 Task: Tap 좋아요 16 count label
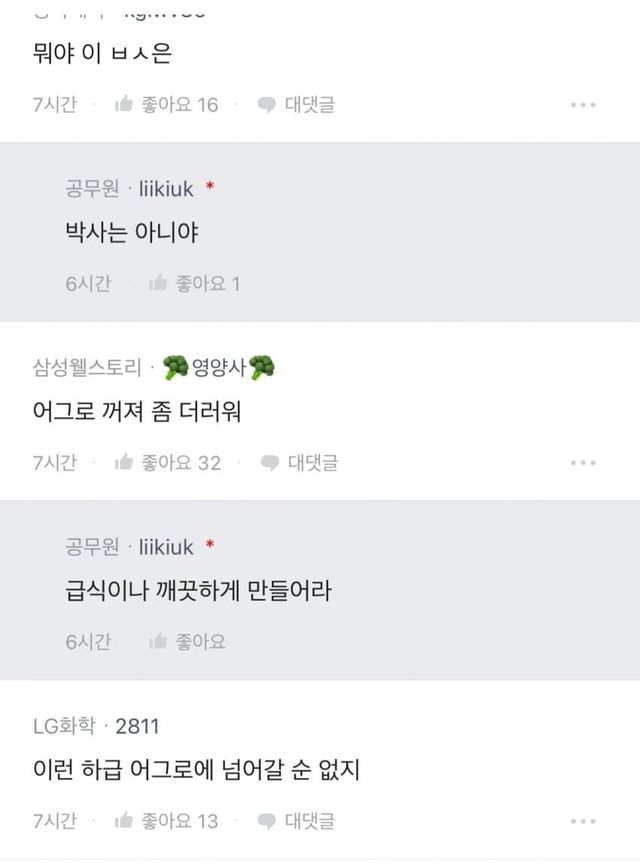tap(179, 104)
